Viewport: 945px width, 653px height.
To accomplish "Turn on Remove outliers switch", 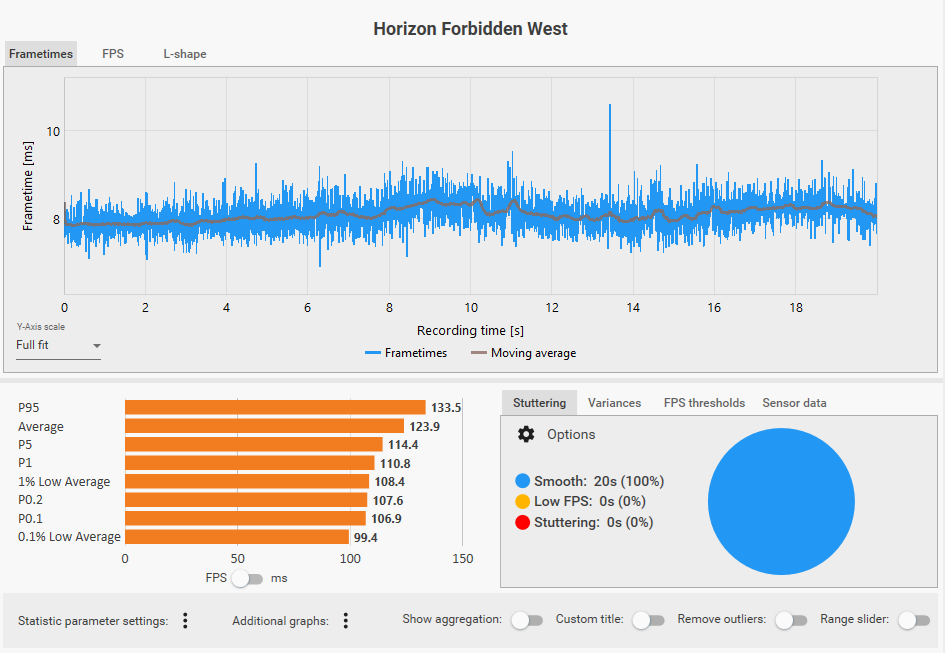I will [791, 620].
